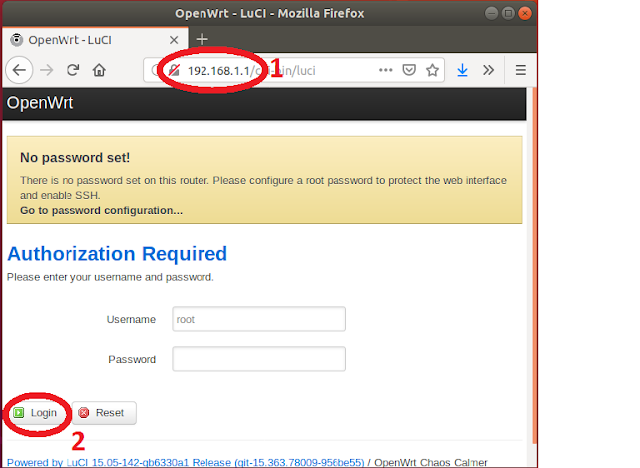Open the page actions three-dots menu

tap(385, 70)
